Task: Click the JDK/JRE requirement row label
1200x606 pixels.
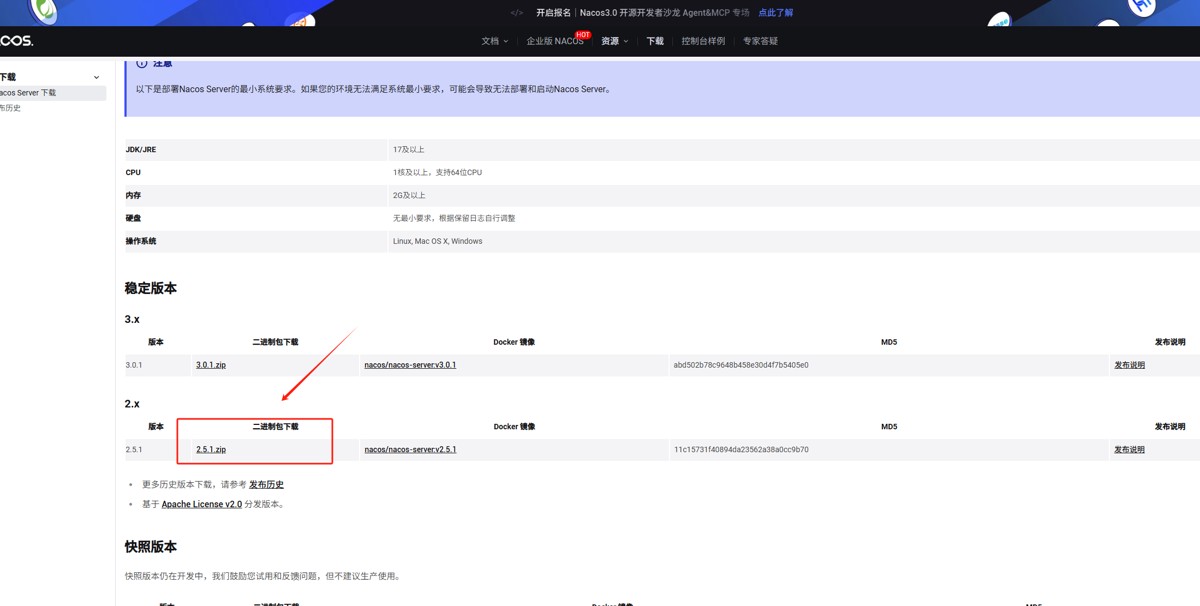Action: pyautogui.click(x=141, y=150)
